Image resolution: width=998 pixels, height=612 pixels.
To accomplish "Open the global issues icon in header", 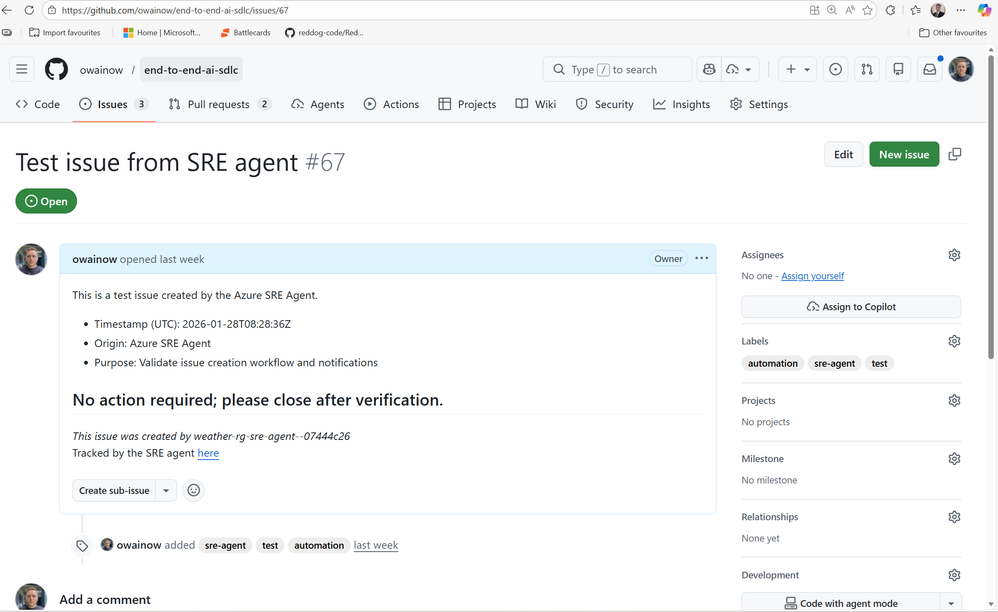I will coord(835,69).
